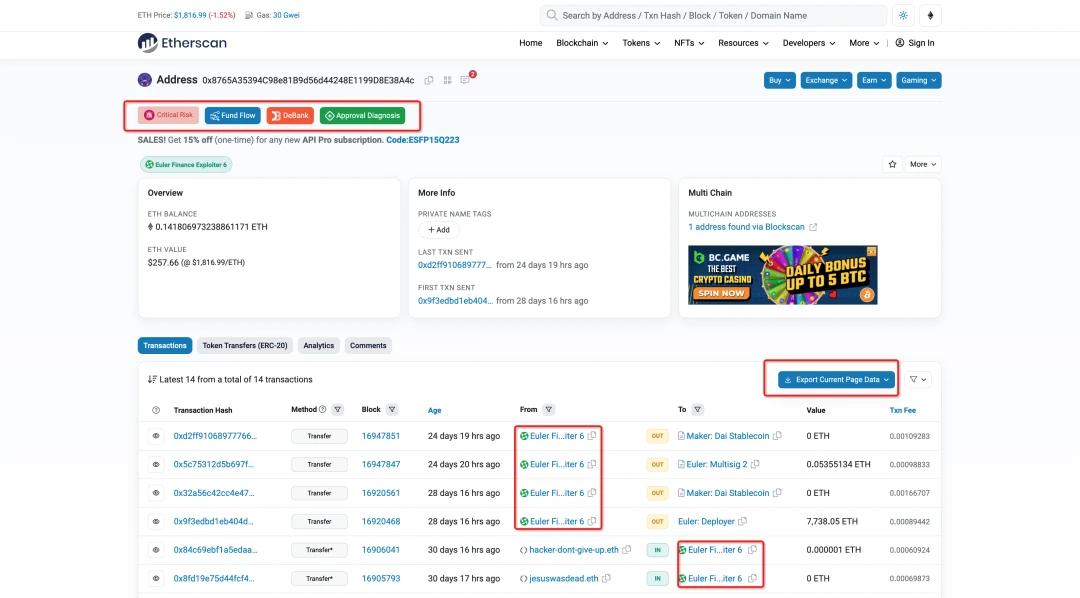Show the address QR code icon

447,80
